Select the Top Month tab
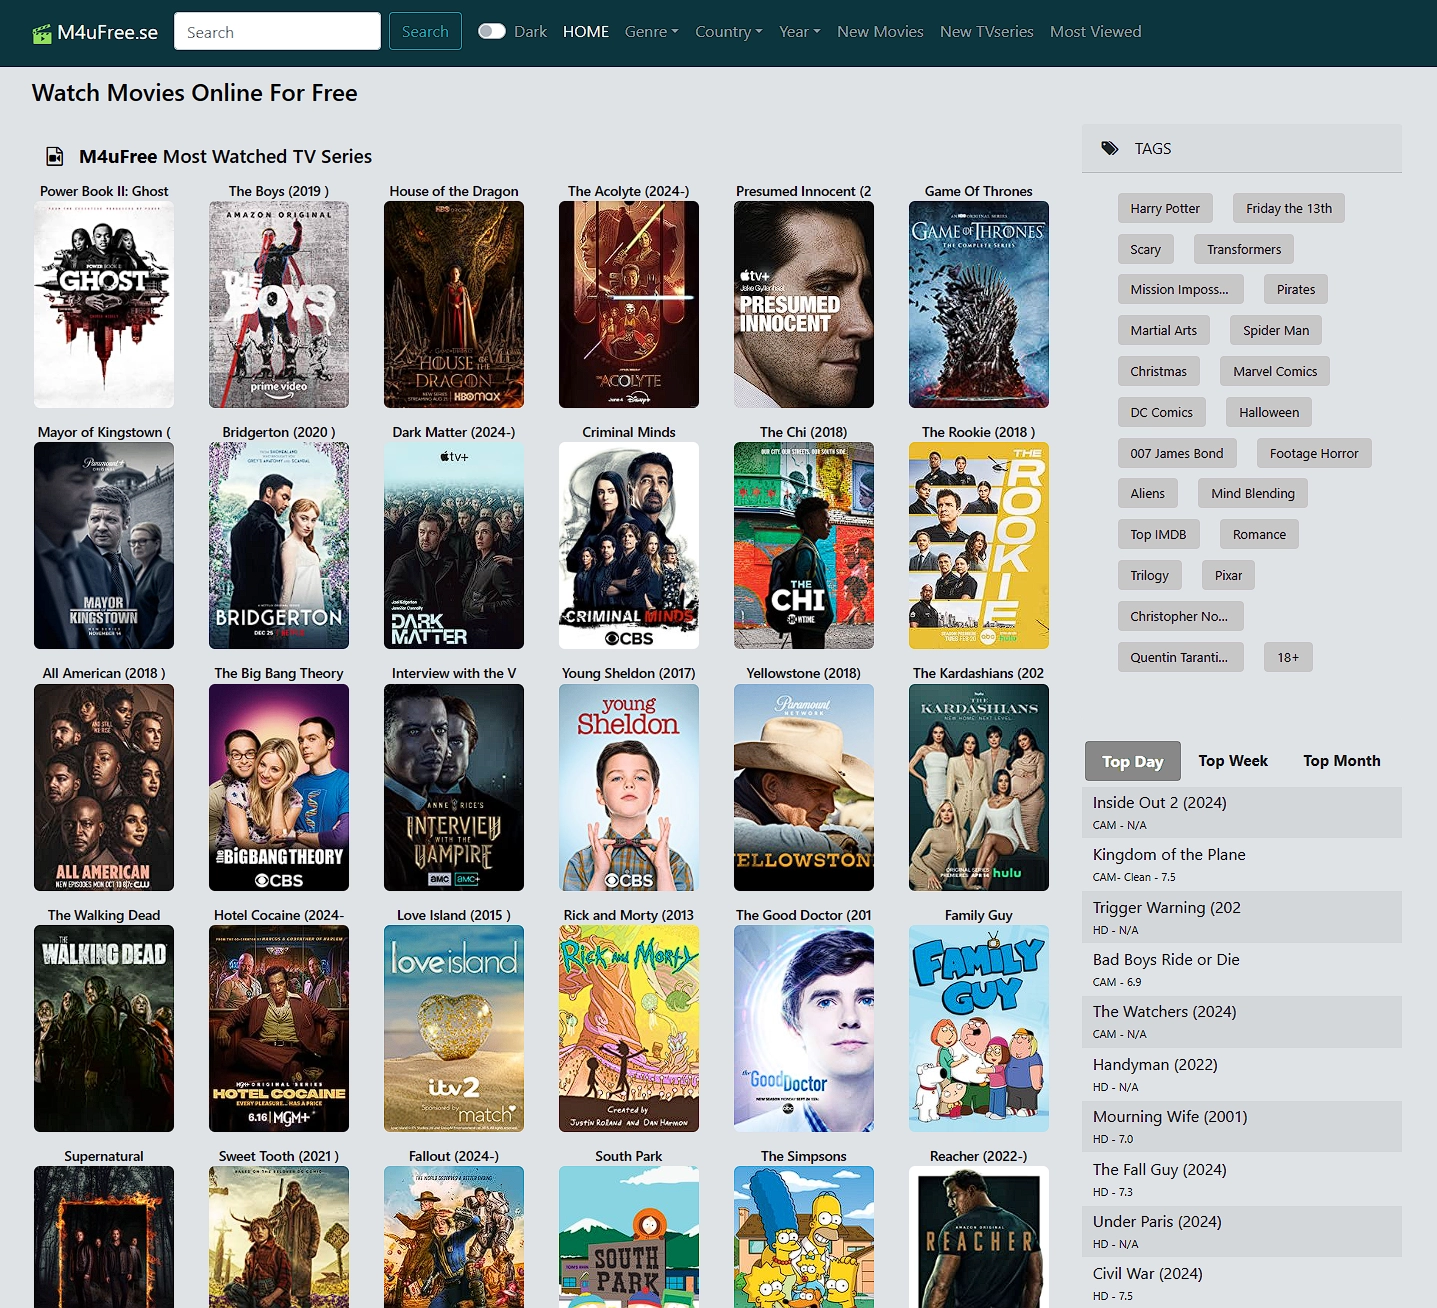The image size is (1437, 1308). point(1341,761)
